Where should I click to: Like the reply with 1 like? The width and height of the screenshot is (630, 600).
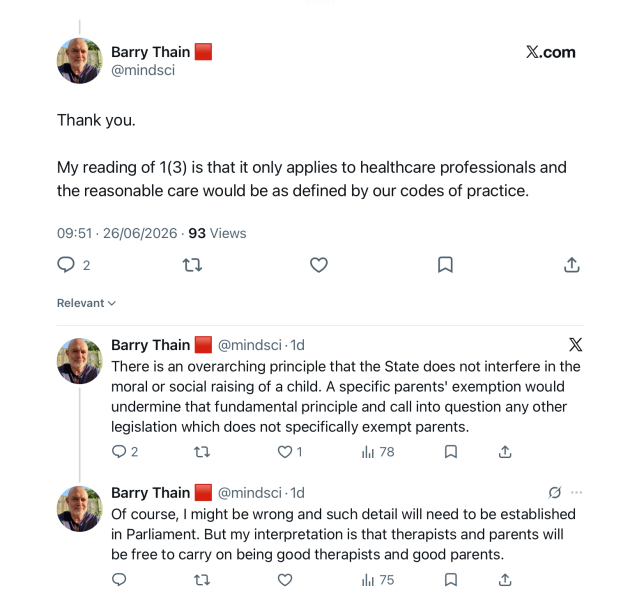290,452
